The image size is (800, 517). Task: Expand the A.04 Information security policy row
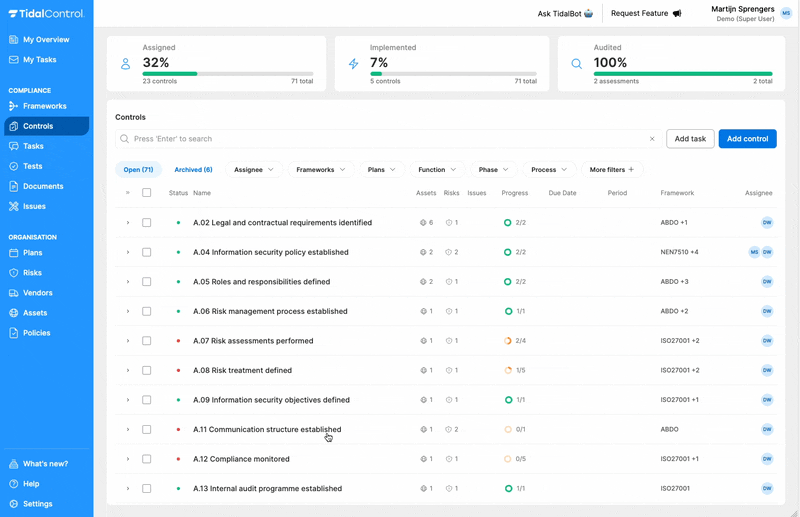tap(128, 252)
